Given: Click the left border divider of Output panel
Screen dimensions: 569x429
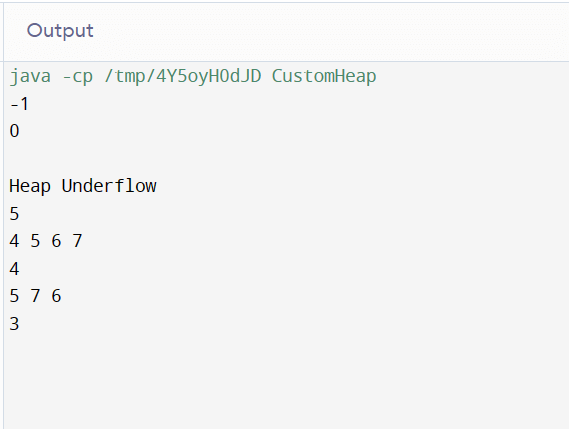Looking at the screenshot, I should point(4,216).
